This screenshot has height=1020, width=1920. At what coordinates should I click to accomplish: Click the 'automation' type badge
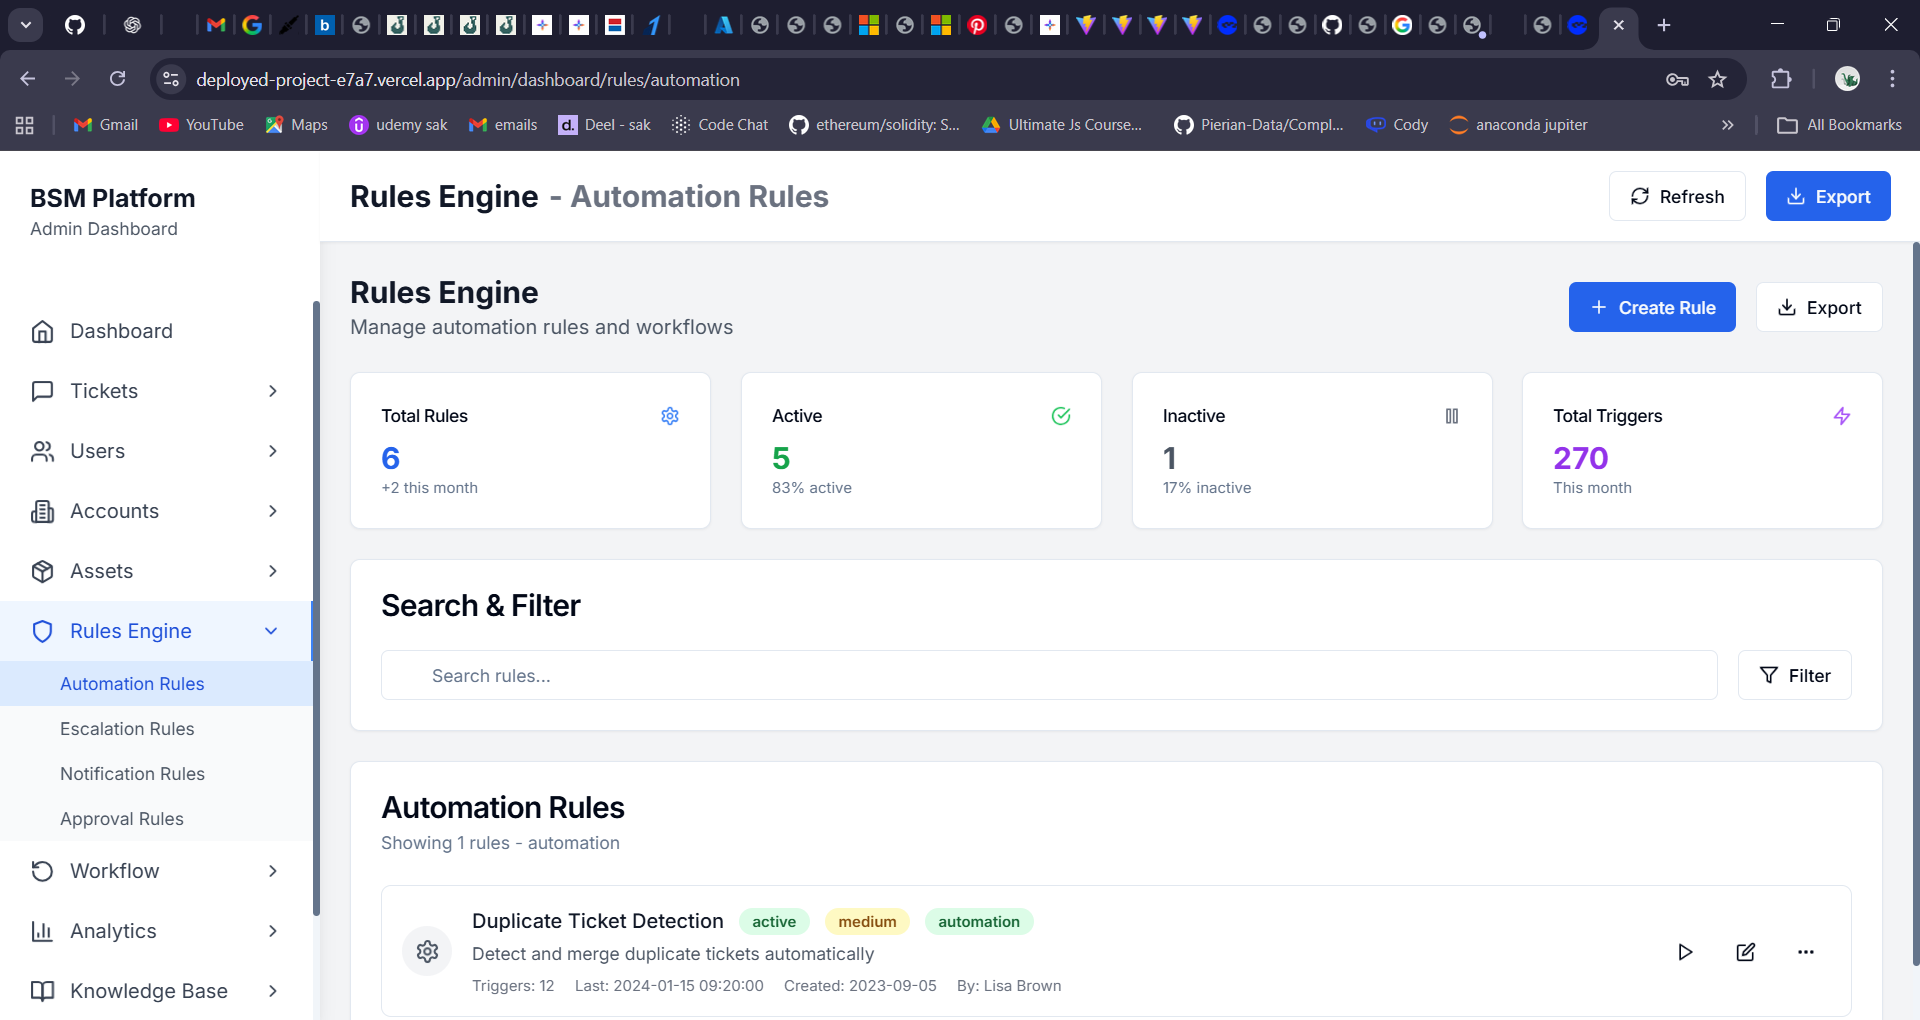(x=979, y=921)
